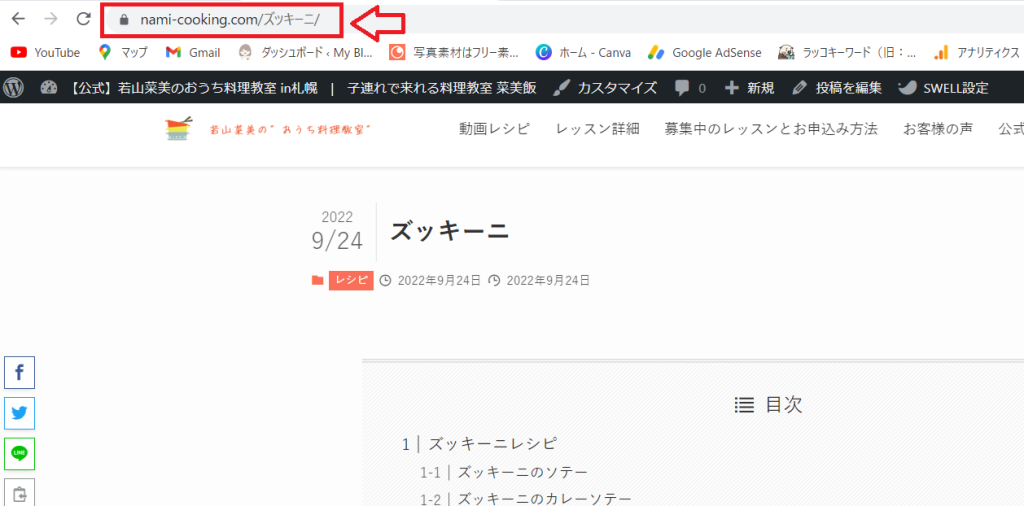
Task: Click the browser reload page icon
Action: (83, 19)
